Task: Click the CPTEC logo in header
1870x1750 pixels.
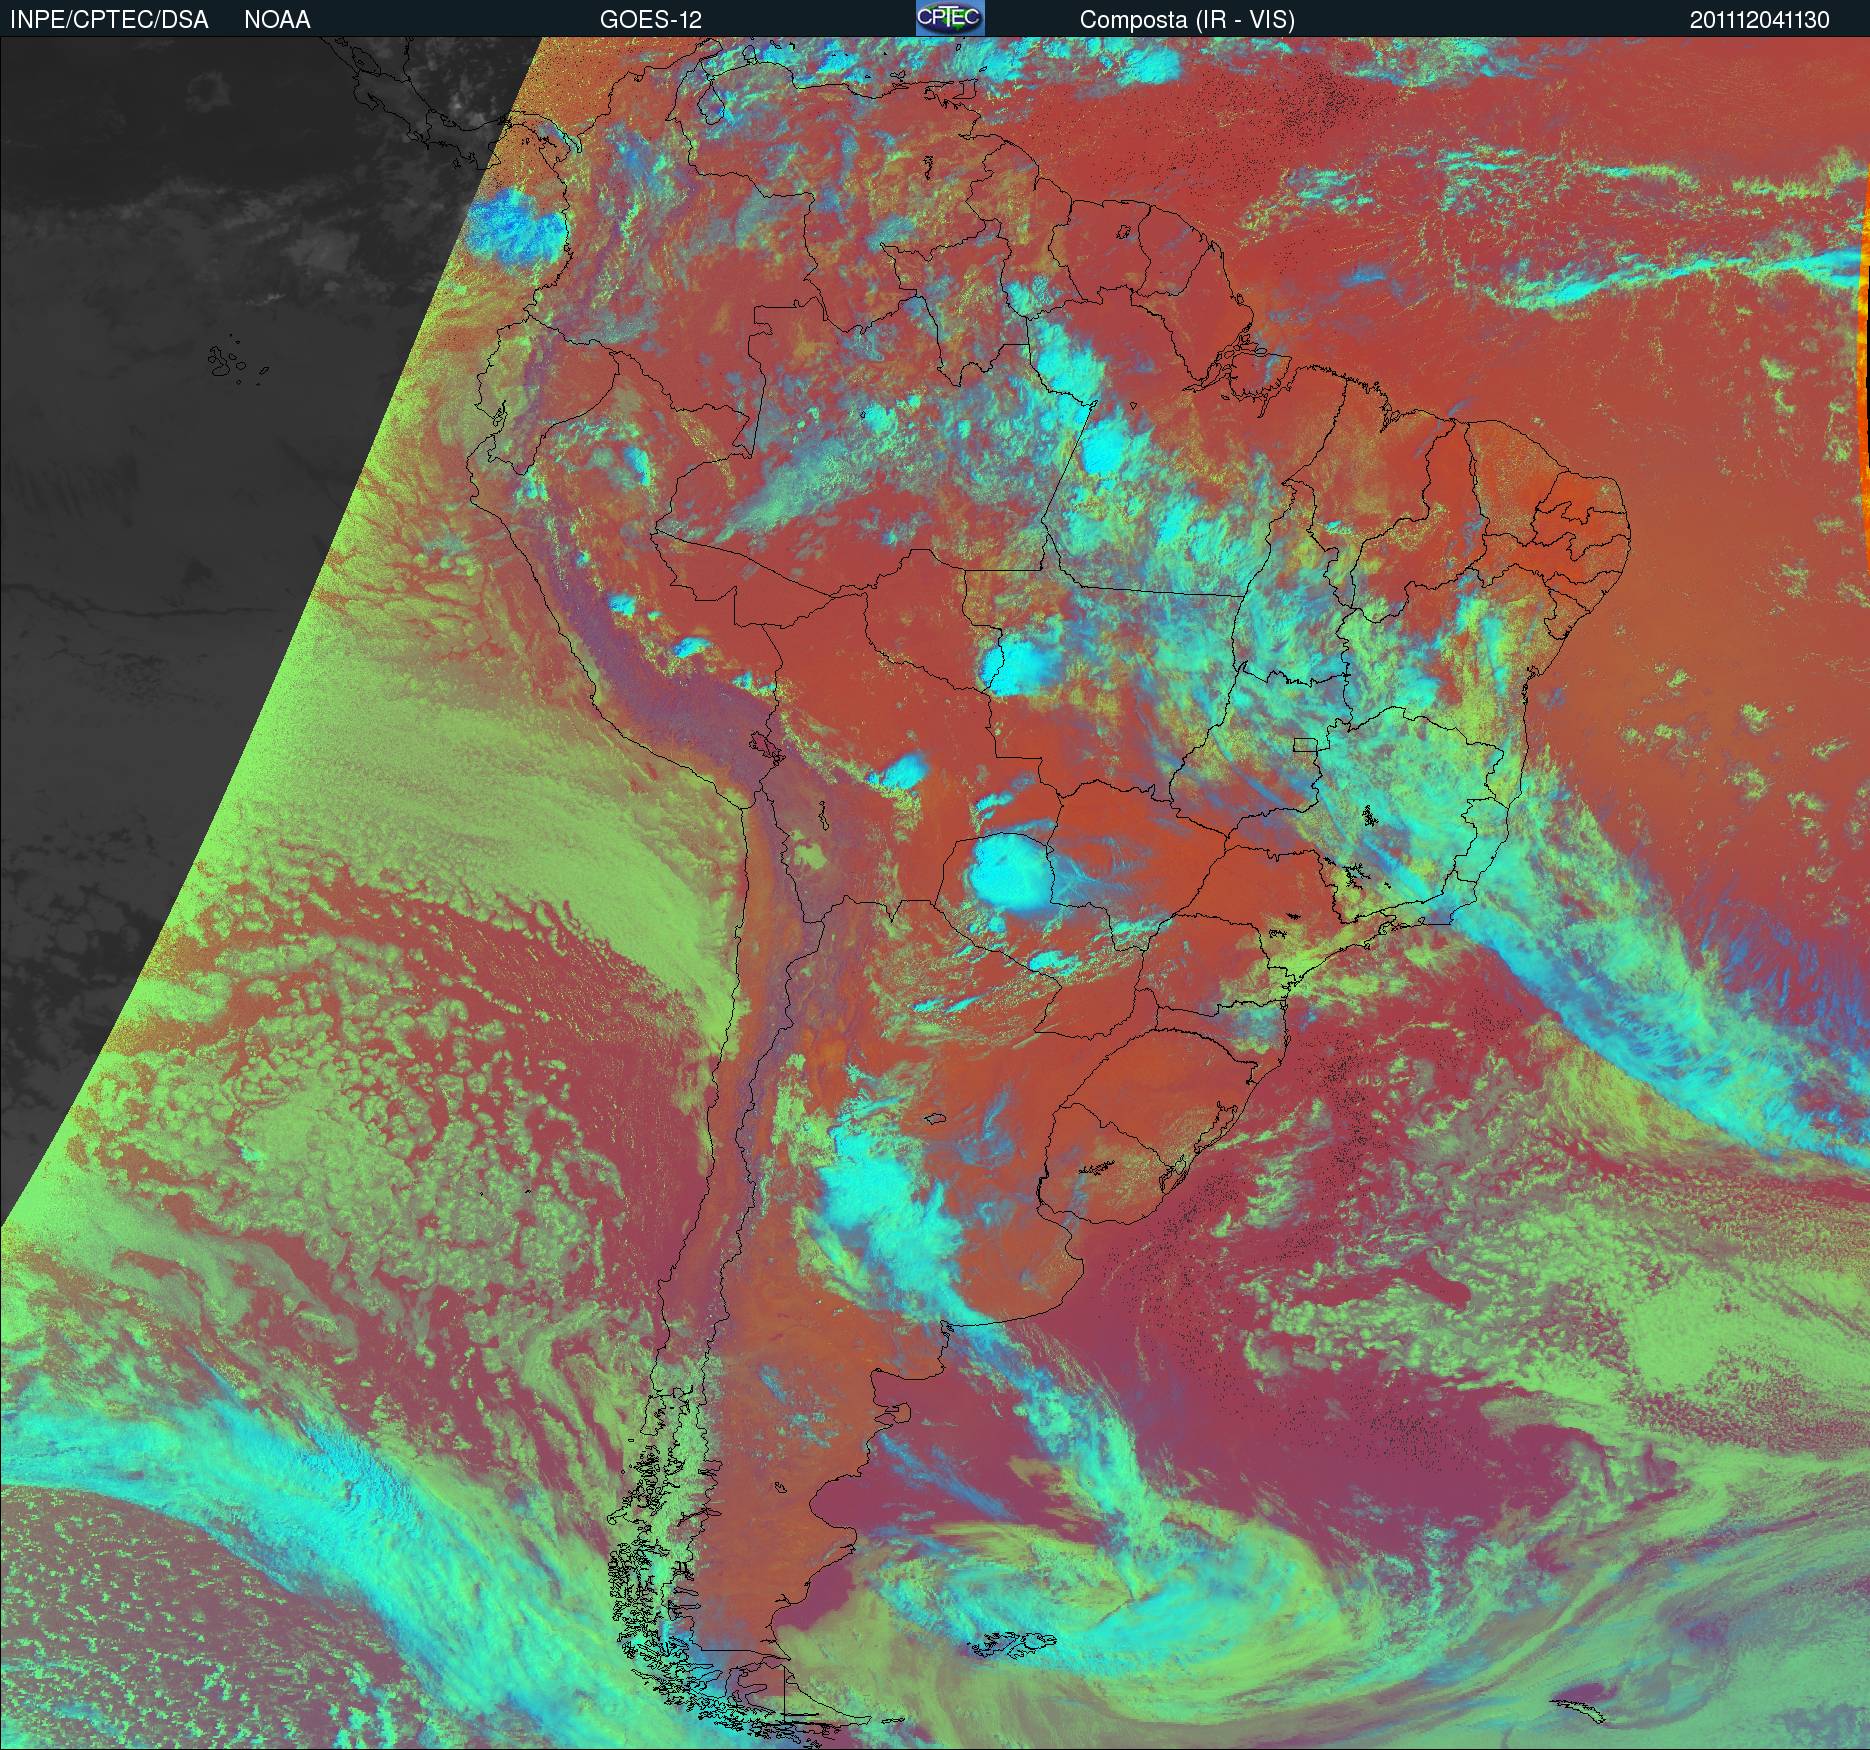Action: pos(950,18)
